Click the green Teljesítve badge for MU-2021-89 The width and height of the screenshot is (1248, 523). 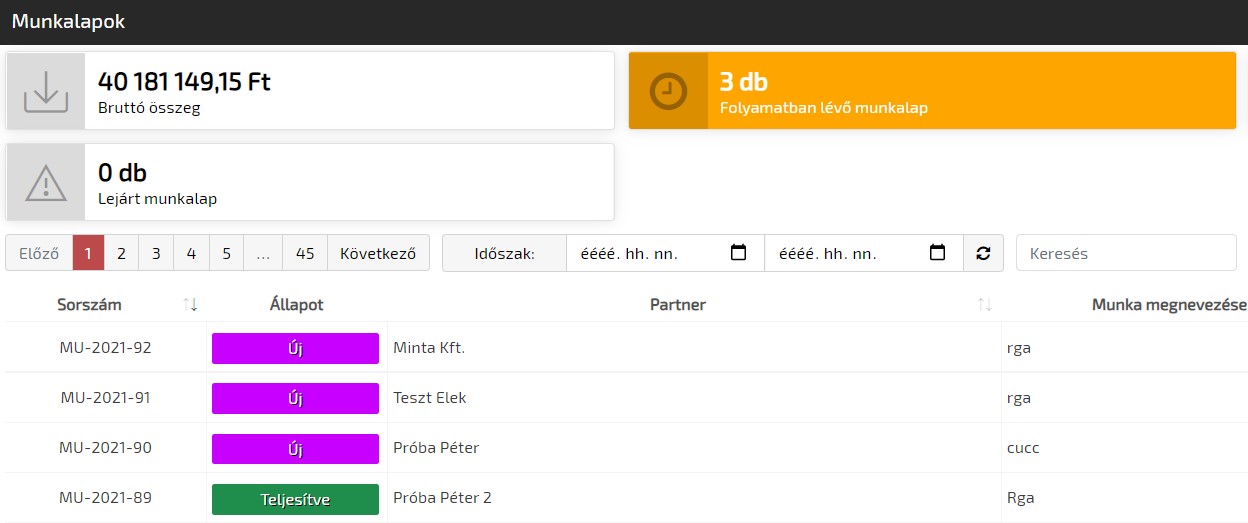pyautogui.click(x=295, y=499)
